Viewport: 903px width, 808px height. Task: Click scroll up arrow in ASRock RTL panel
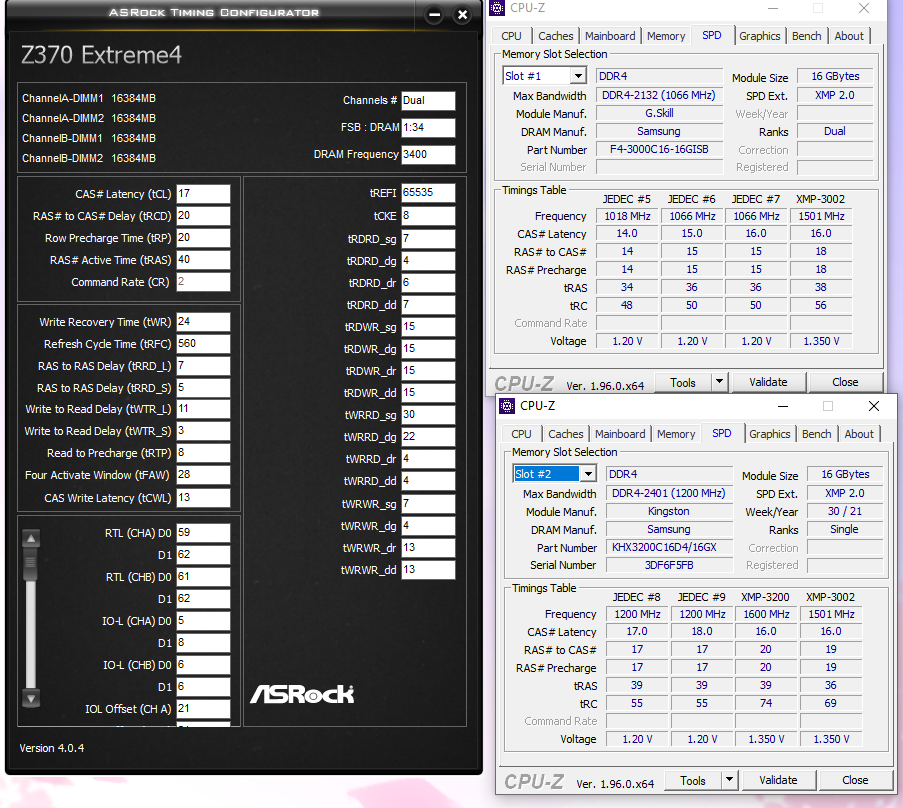click(31, 539)
